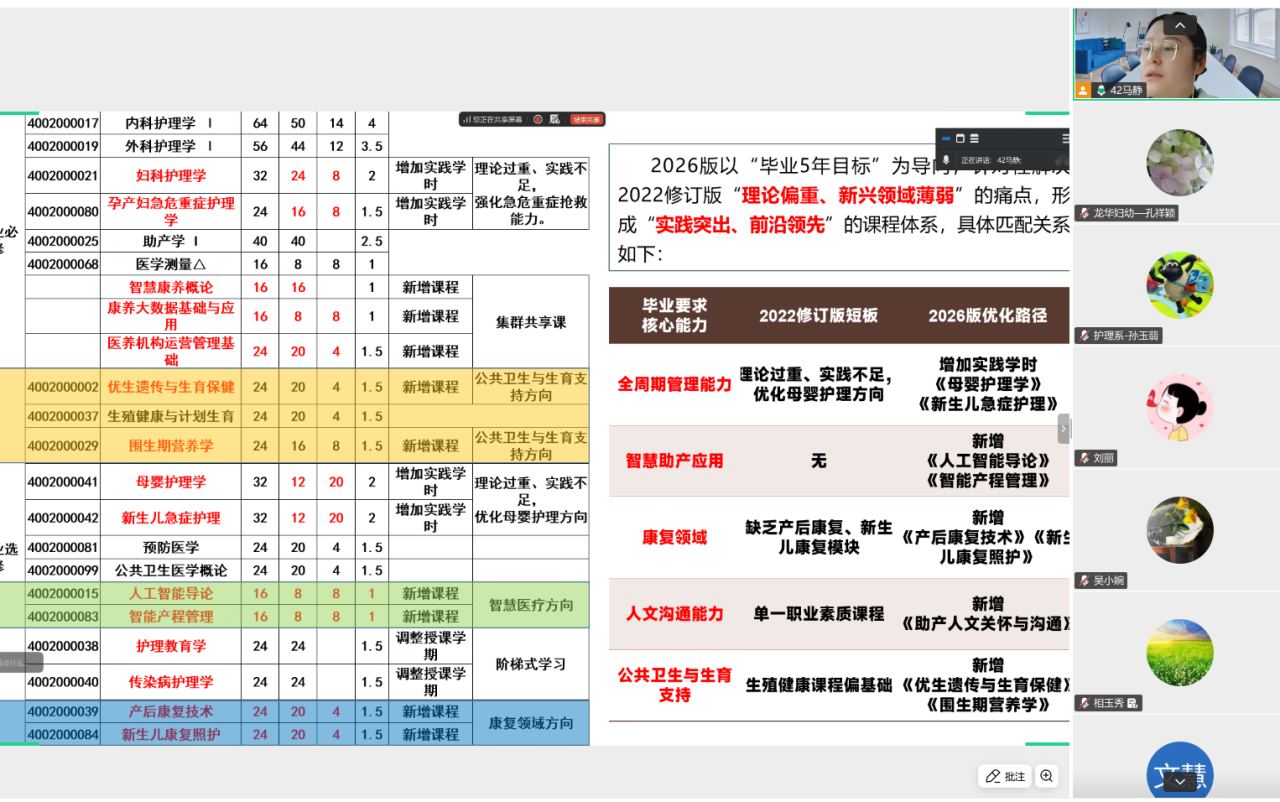Click the zoom magnifier icon beside 批注

click(1046, 776)
